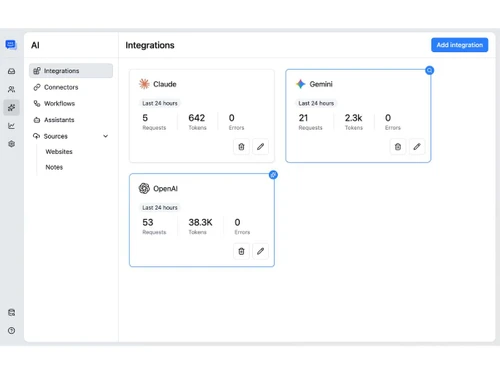
Task: Select Integrations in the AI sidebar
Action: [x=71, y=71]
